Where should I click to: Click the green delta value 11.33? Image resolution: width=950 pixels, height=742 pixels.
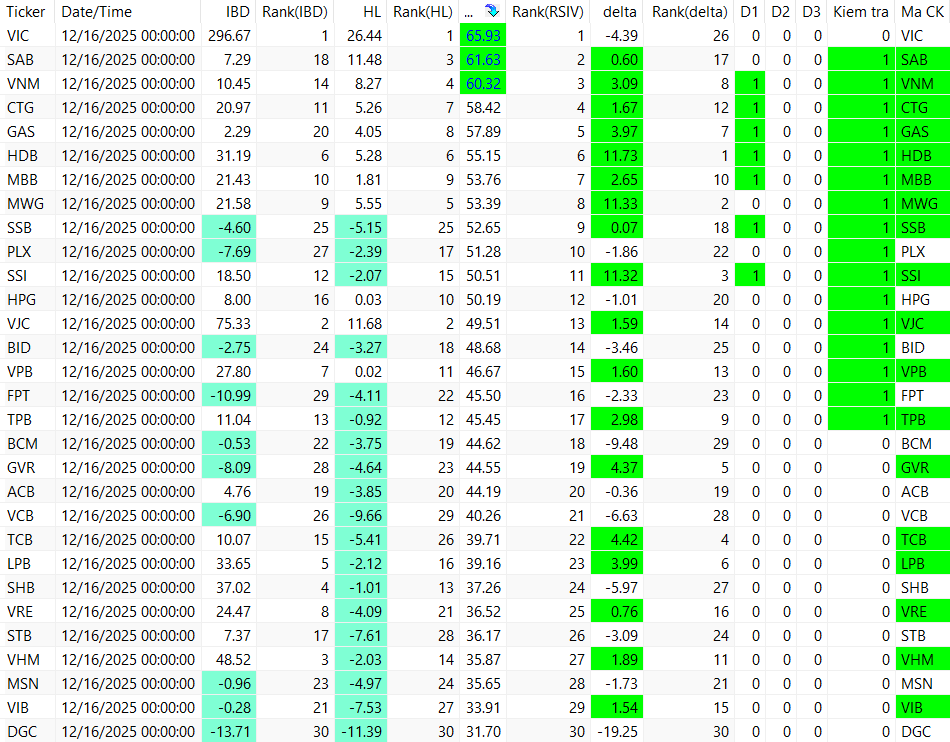(x=617, y=204)
